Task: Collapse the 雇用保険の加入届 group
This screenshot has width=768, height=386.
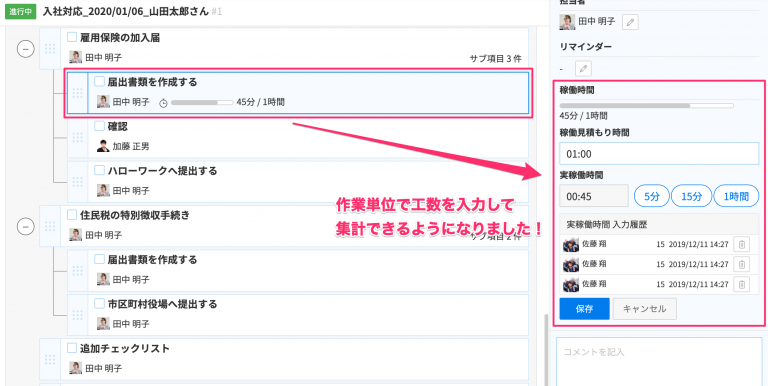Action: click(x=25, y=49)
